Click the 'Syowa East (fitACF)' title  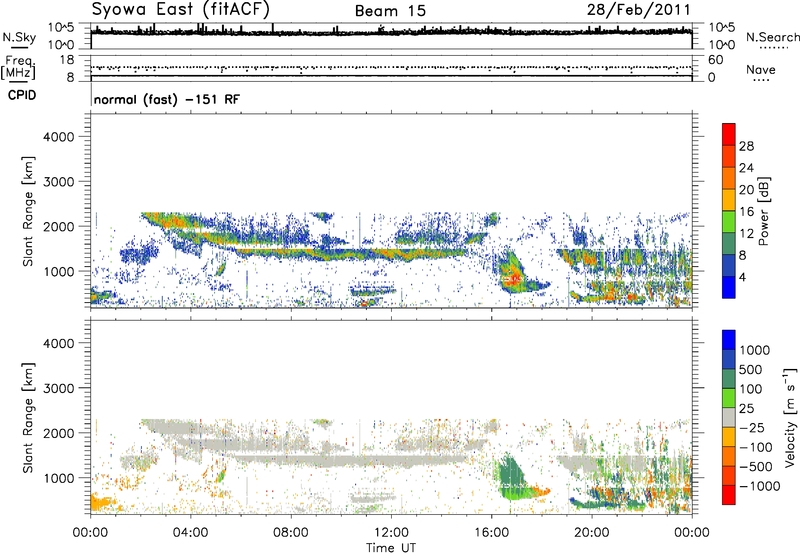(x=181, y=10)
